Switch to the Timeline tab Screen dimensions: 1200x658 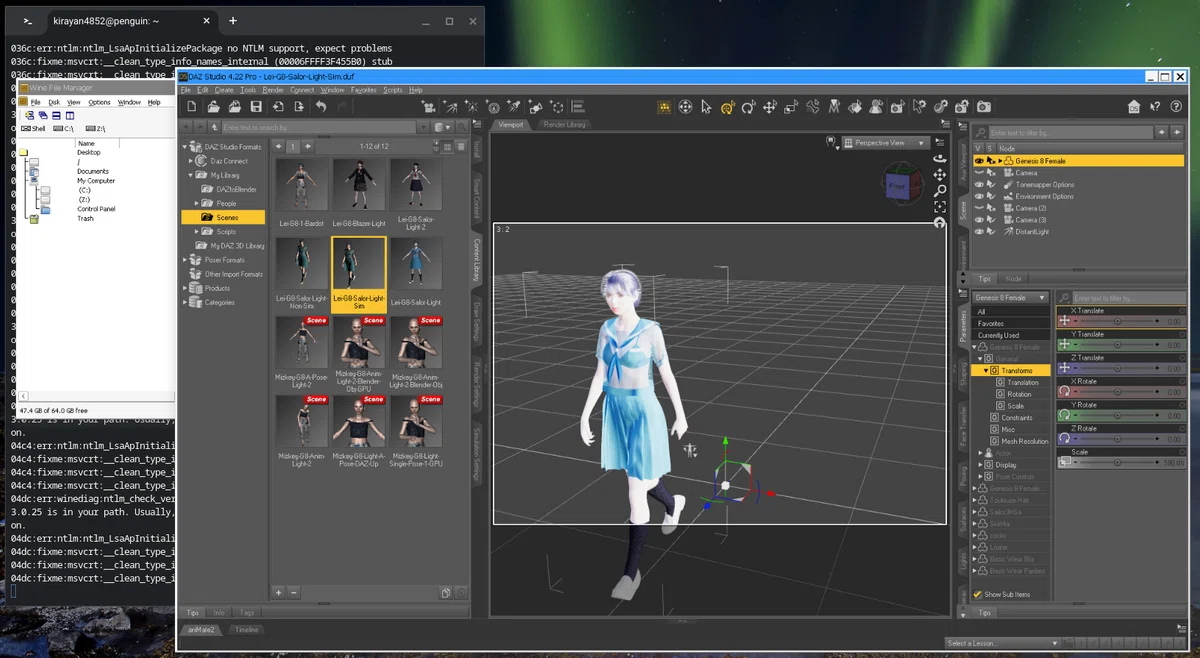point(246,630)
